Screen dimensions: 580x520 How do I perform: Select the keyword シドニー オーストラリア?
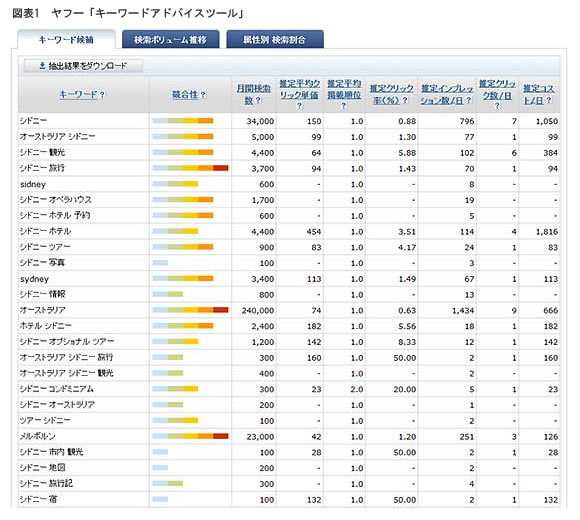(x=57, y=405)
